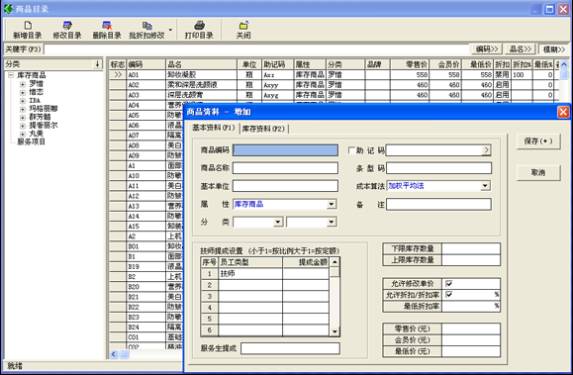Image resolution: width=573 pixels, height=375 pixels.
Task: Tick the 助记码 checkbox
Action: pyautogui.click(x=352, y=150)
